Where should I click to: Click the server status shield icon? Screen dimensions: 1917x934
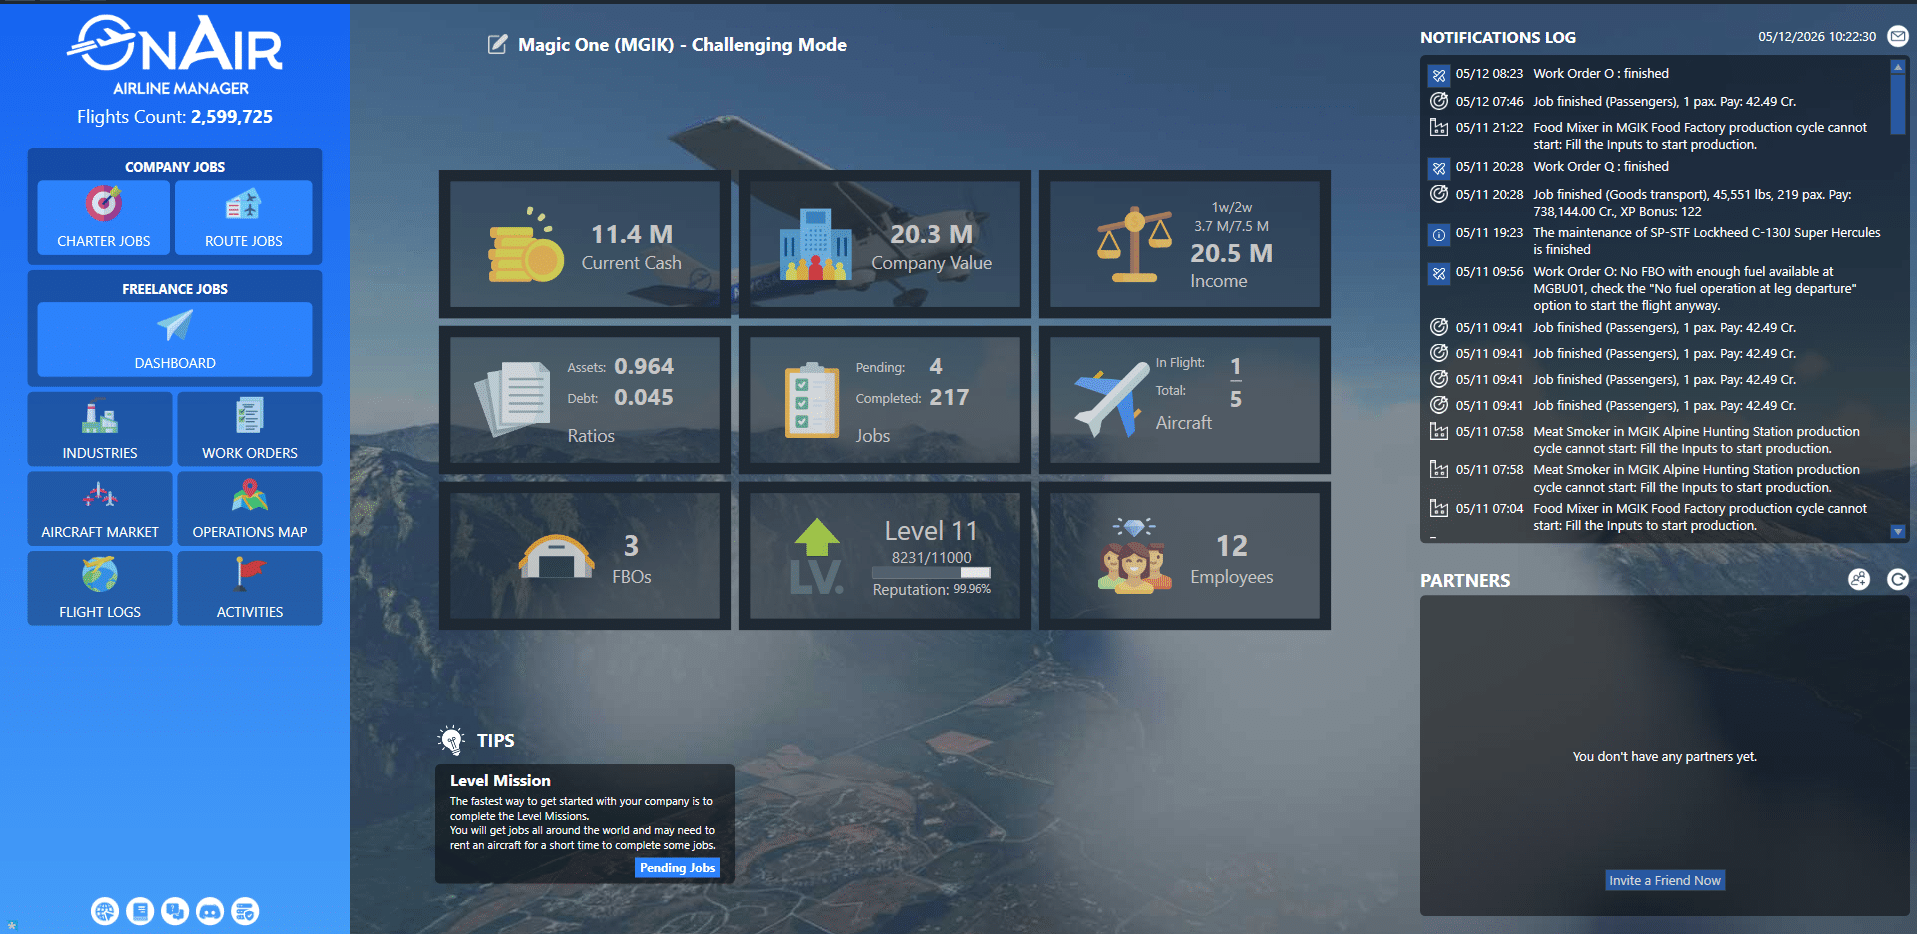(245, 911)
